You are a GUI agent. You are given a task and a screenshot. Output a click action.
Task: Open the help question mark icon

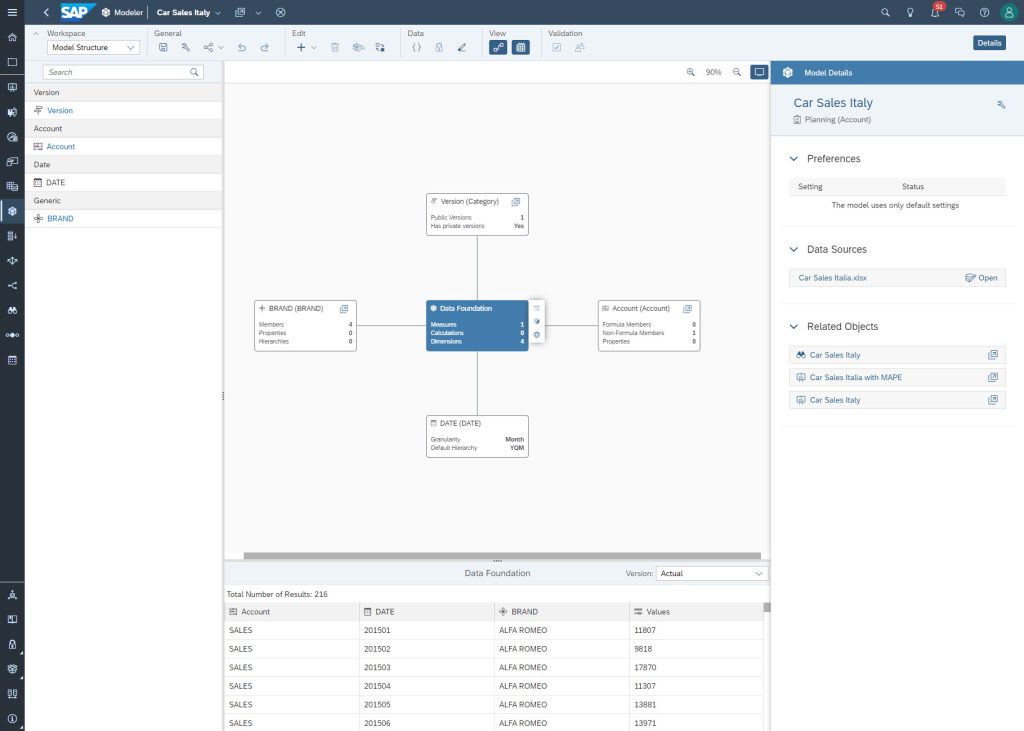pyautogui.click(x=984, y=12)
